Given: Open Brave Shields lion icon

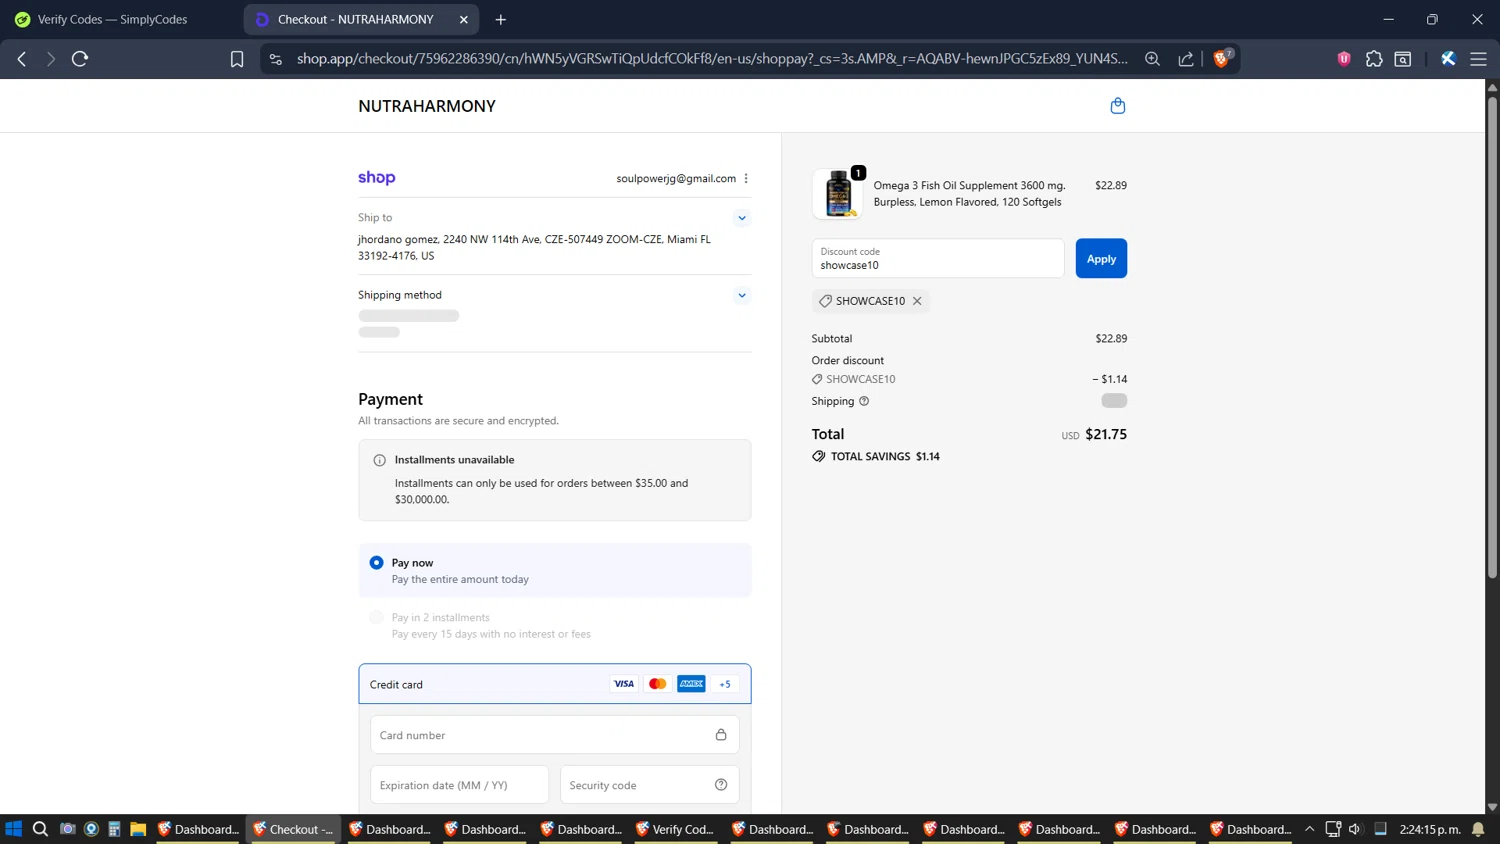Looking at the screenshot, I should (x=1221, y=59).
